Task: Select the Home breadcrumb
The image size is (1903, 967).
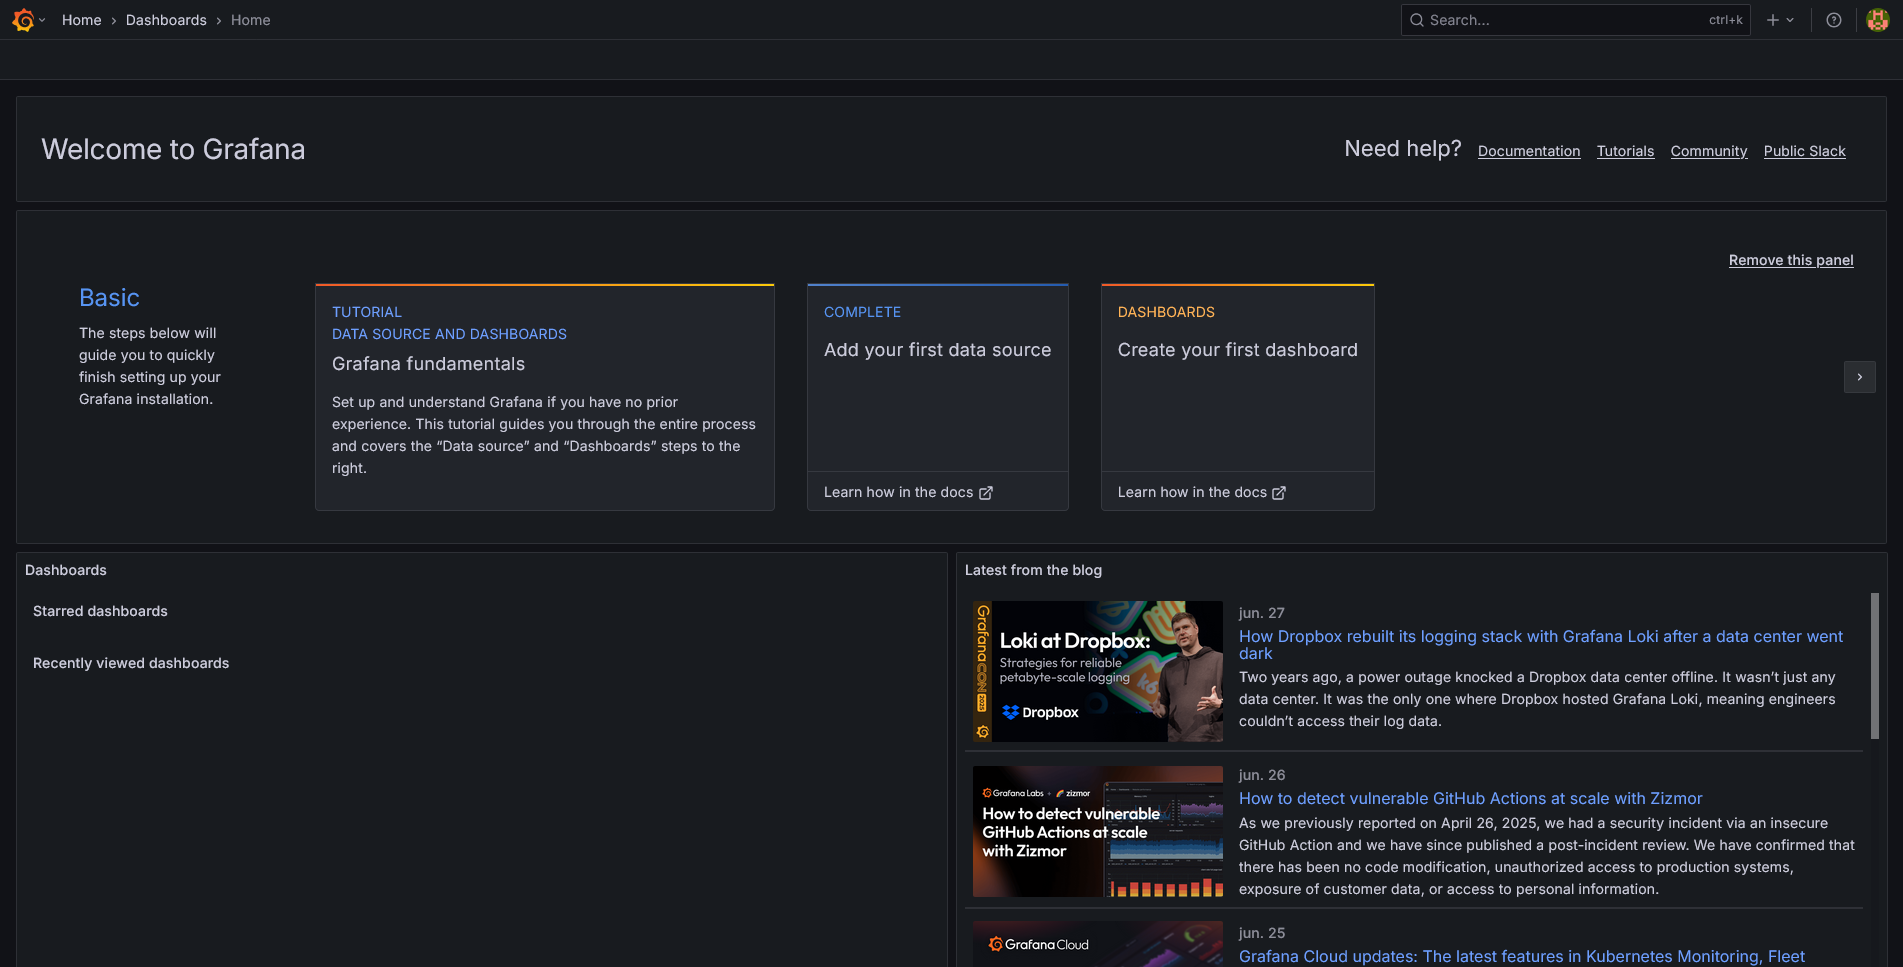Action: [81, 19]
